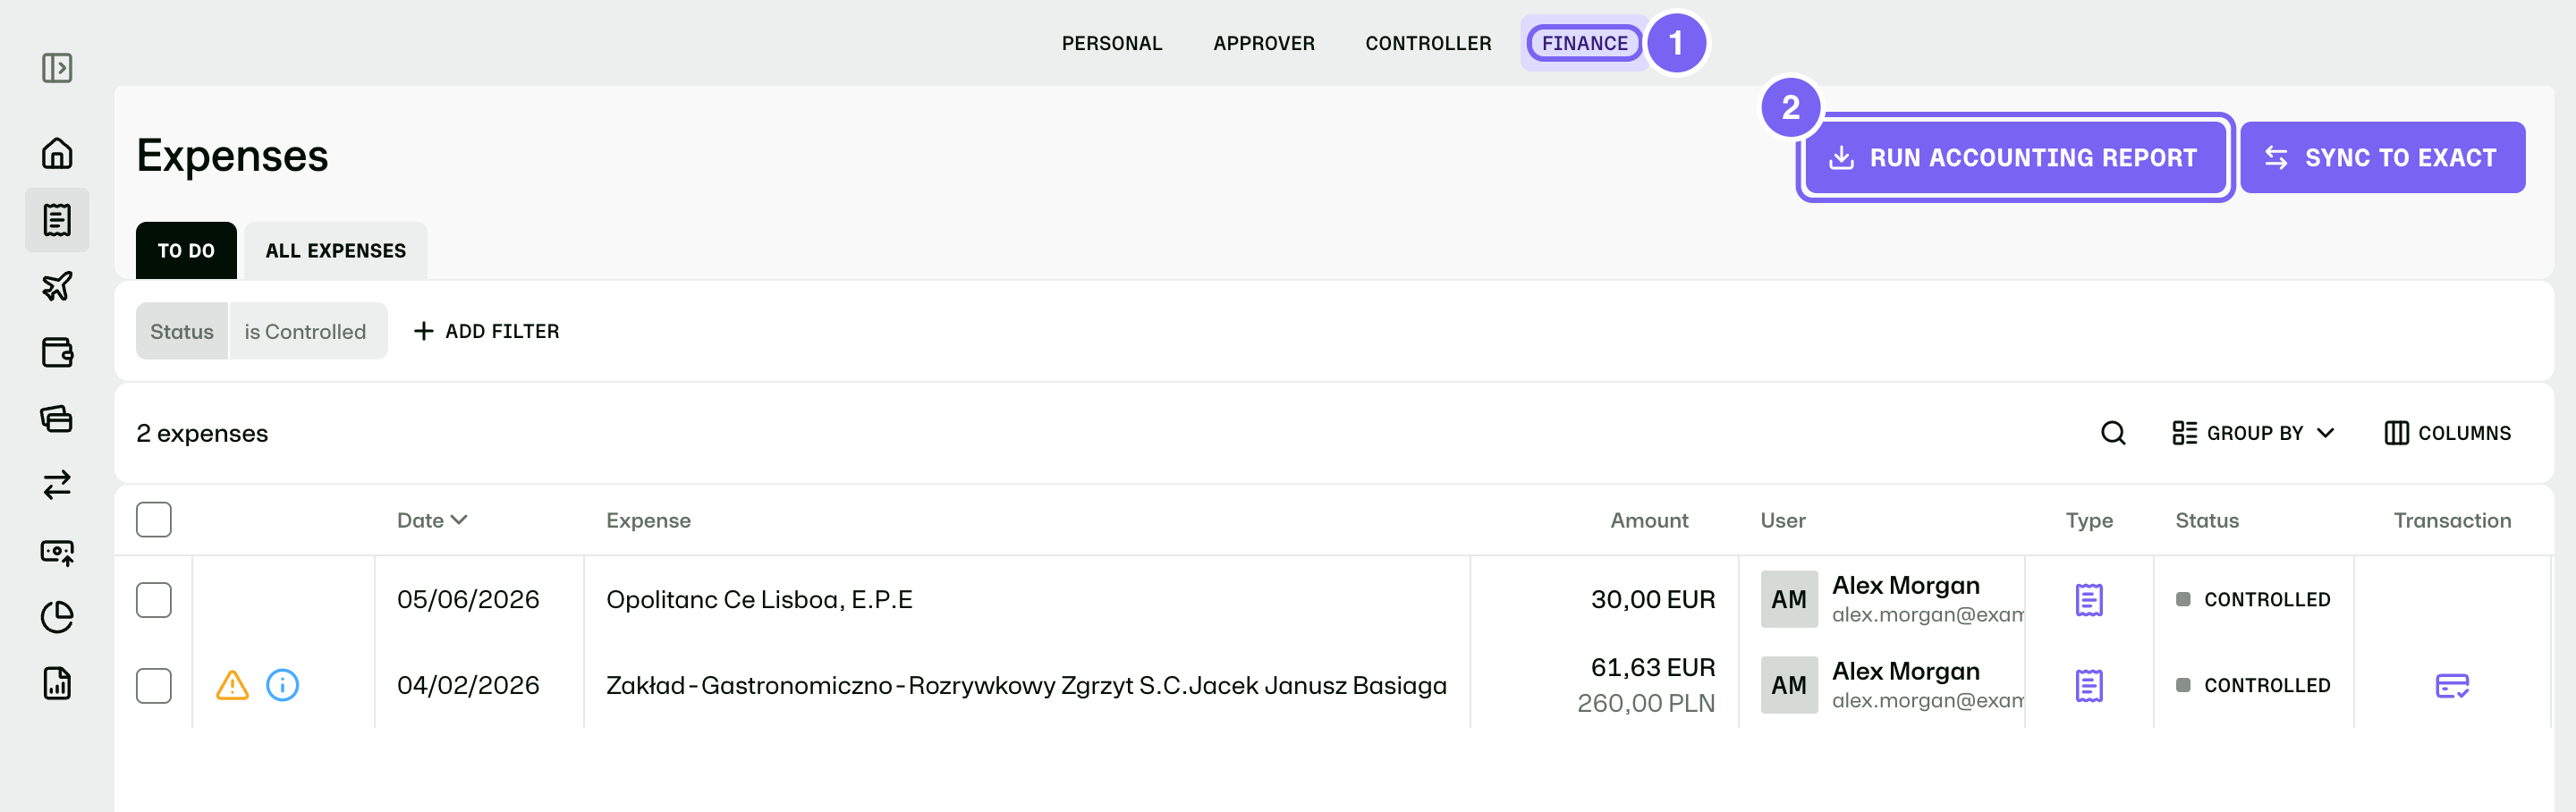The width and height of the screenshot is (2576, 812).
Task: Switch to the Approver role tab
Action: (1264, 43)
